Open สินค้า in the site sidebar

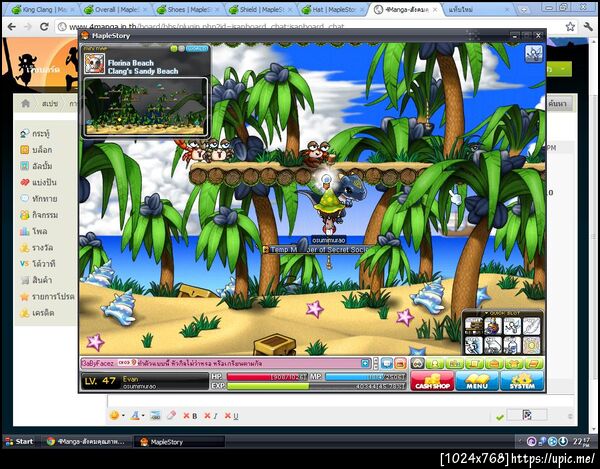[x=36, y=280]
